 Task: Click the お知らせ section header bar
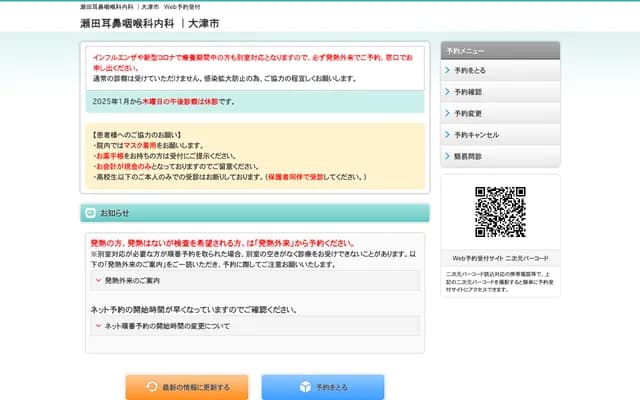pos(255,213)
